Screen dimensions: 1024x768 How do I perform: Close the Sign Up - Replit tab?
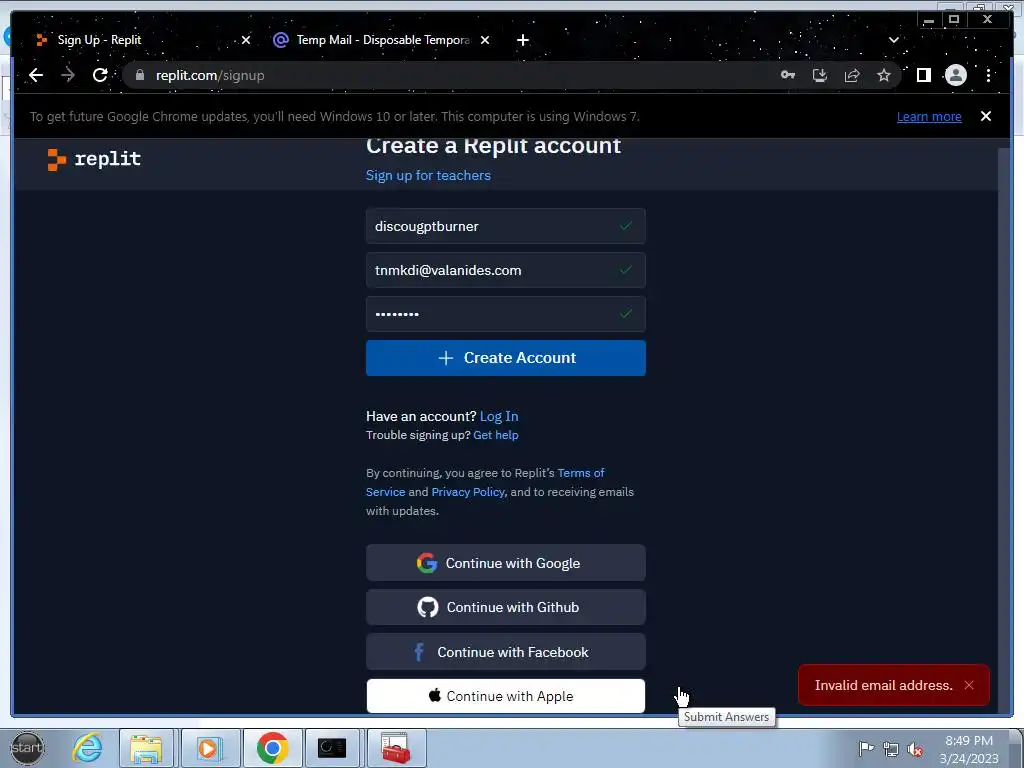click(246, 40)
